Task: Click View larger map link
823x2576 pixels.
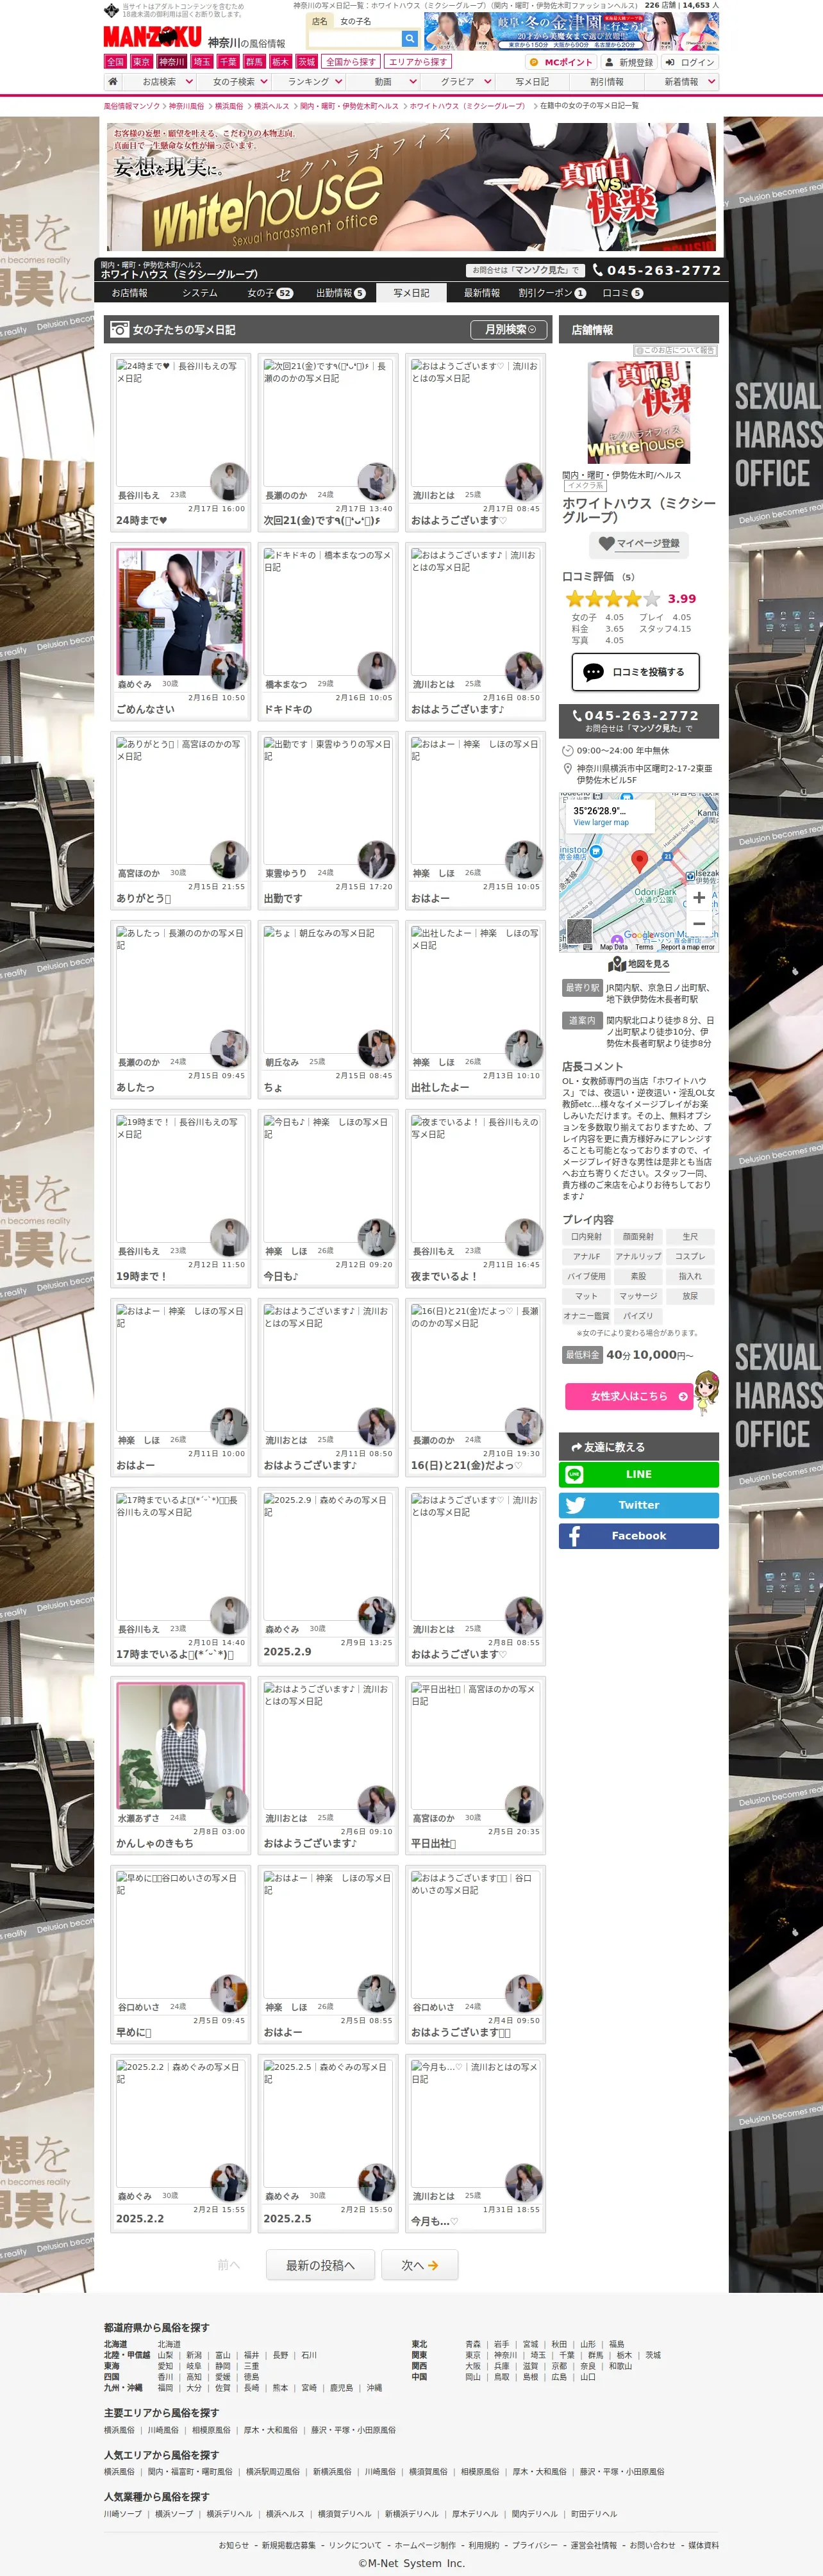Action: coord(601,823)
